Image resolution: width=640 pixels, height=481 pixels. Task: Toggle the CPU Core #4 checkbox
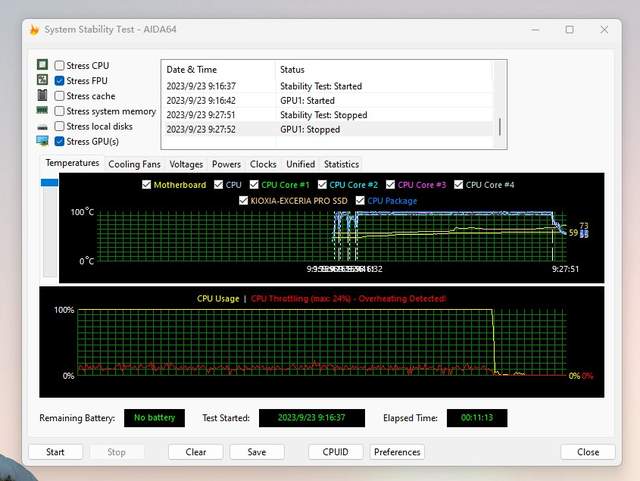tap(458, 185)
